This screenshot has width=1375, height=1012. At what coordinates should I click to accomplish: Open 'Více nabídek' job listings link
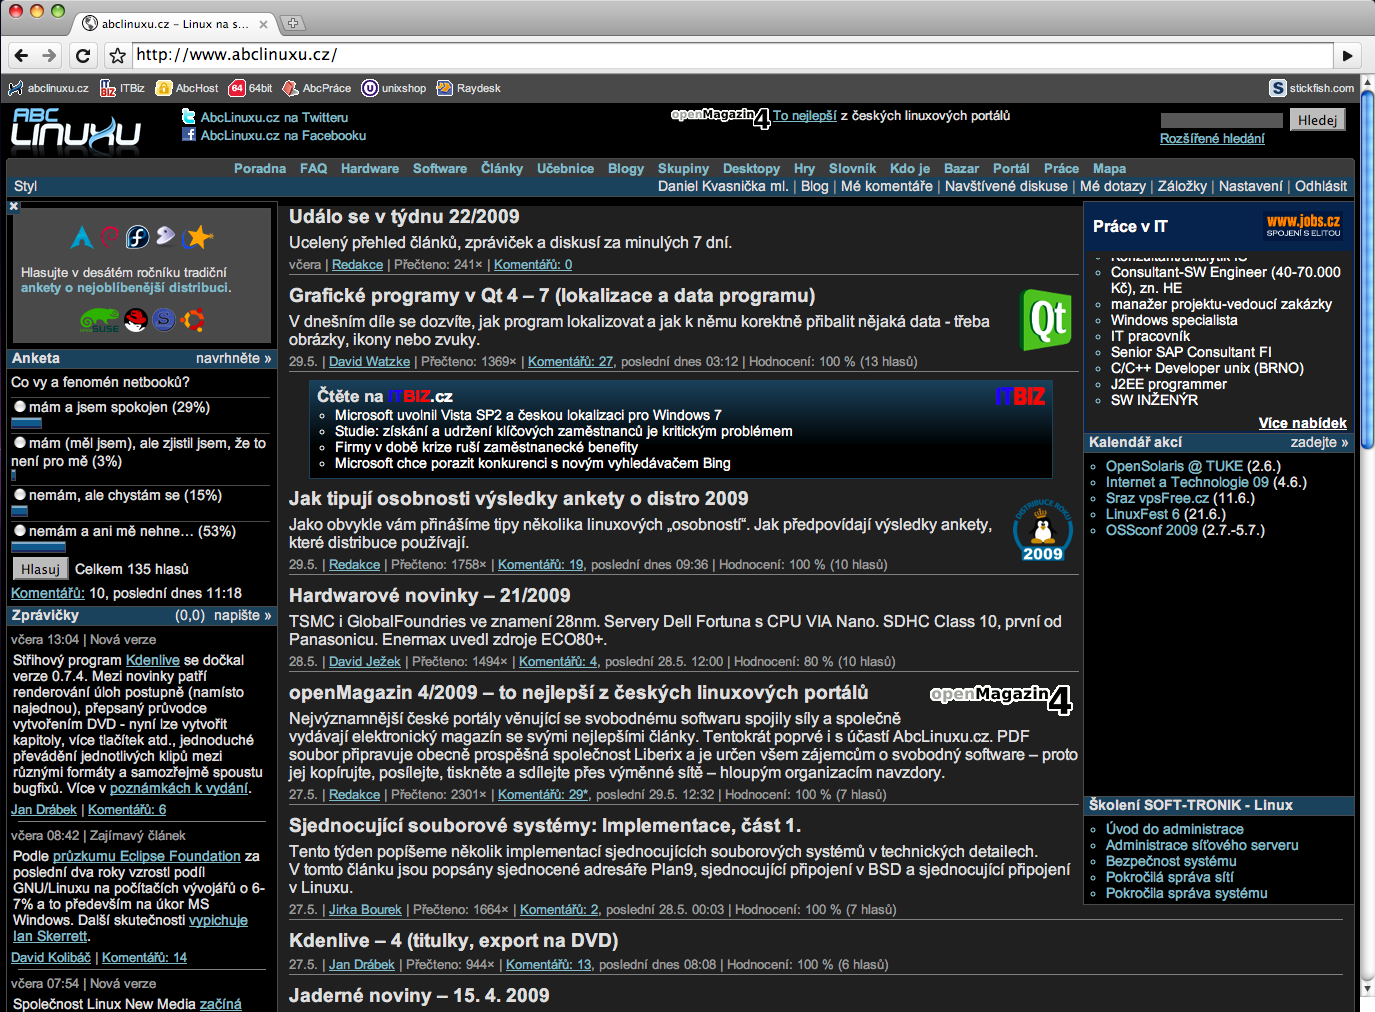click(x=1303, y=423)
